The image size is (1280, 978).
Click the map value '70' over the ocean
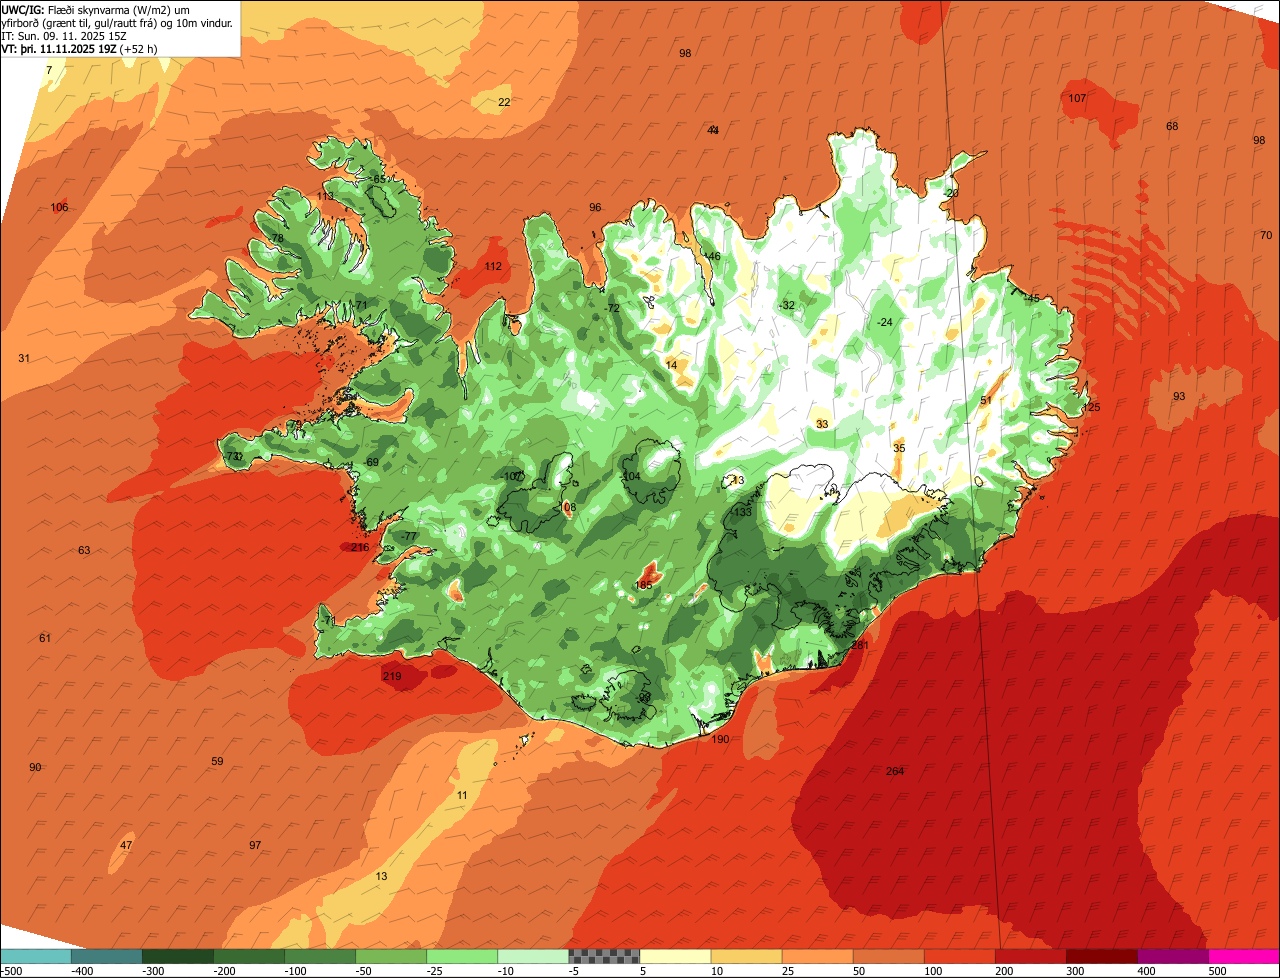[1266, 235]
